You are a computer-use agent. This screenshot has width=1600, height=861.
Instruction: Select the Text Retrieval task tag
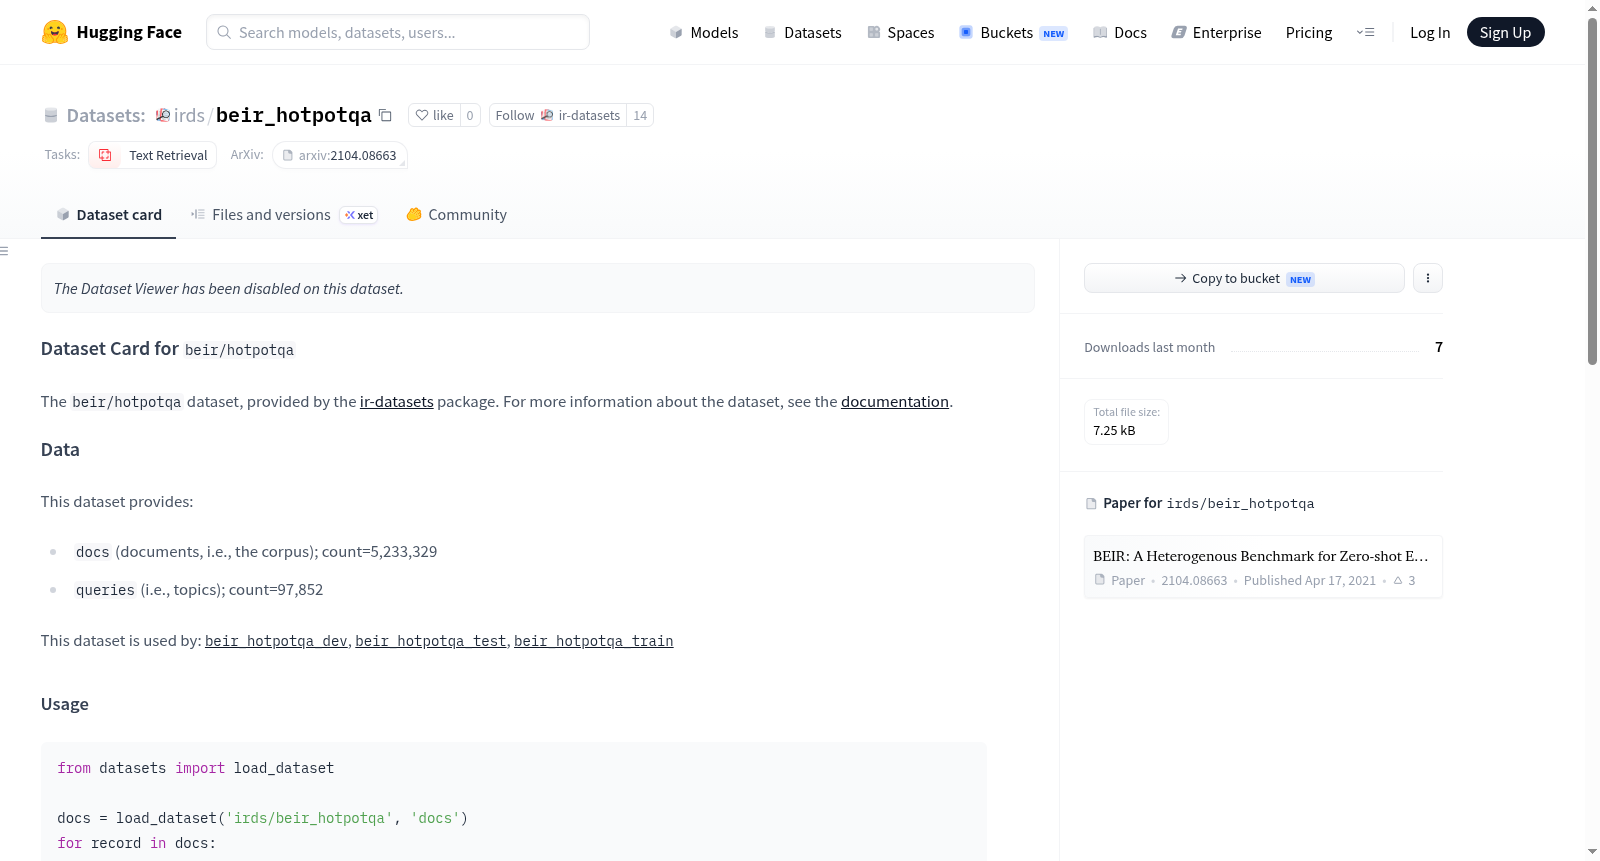153,155
